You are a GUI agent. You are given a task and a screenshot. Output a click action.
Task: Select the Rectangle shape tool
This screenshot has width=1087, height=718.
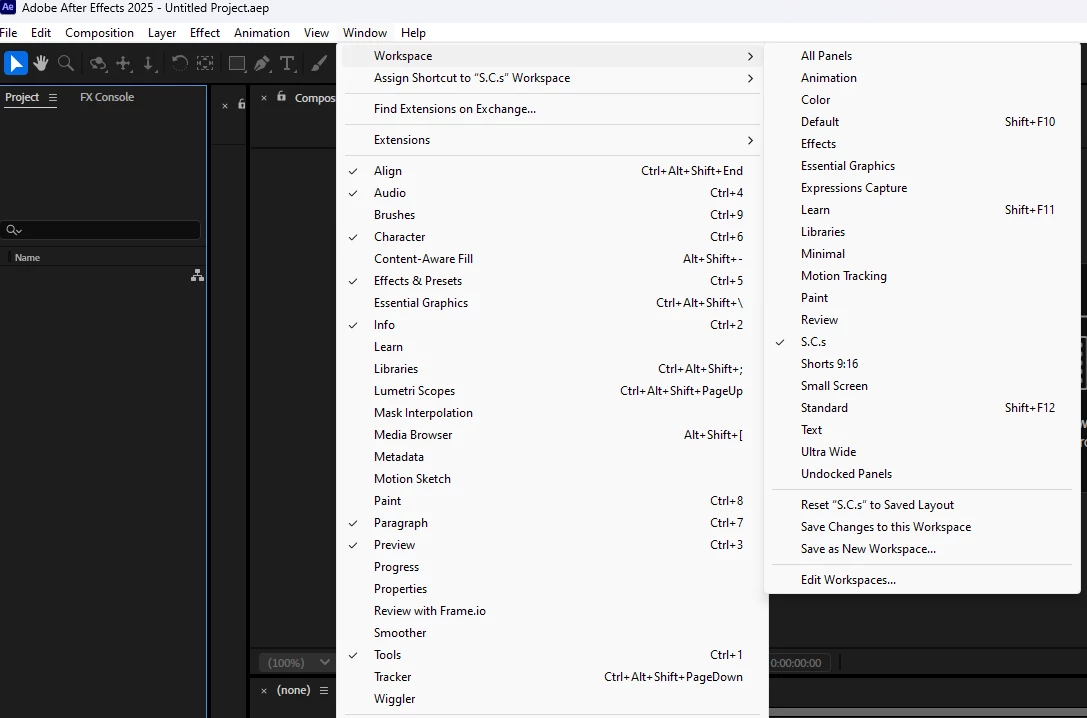(x=237, y=64)
